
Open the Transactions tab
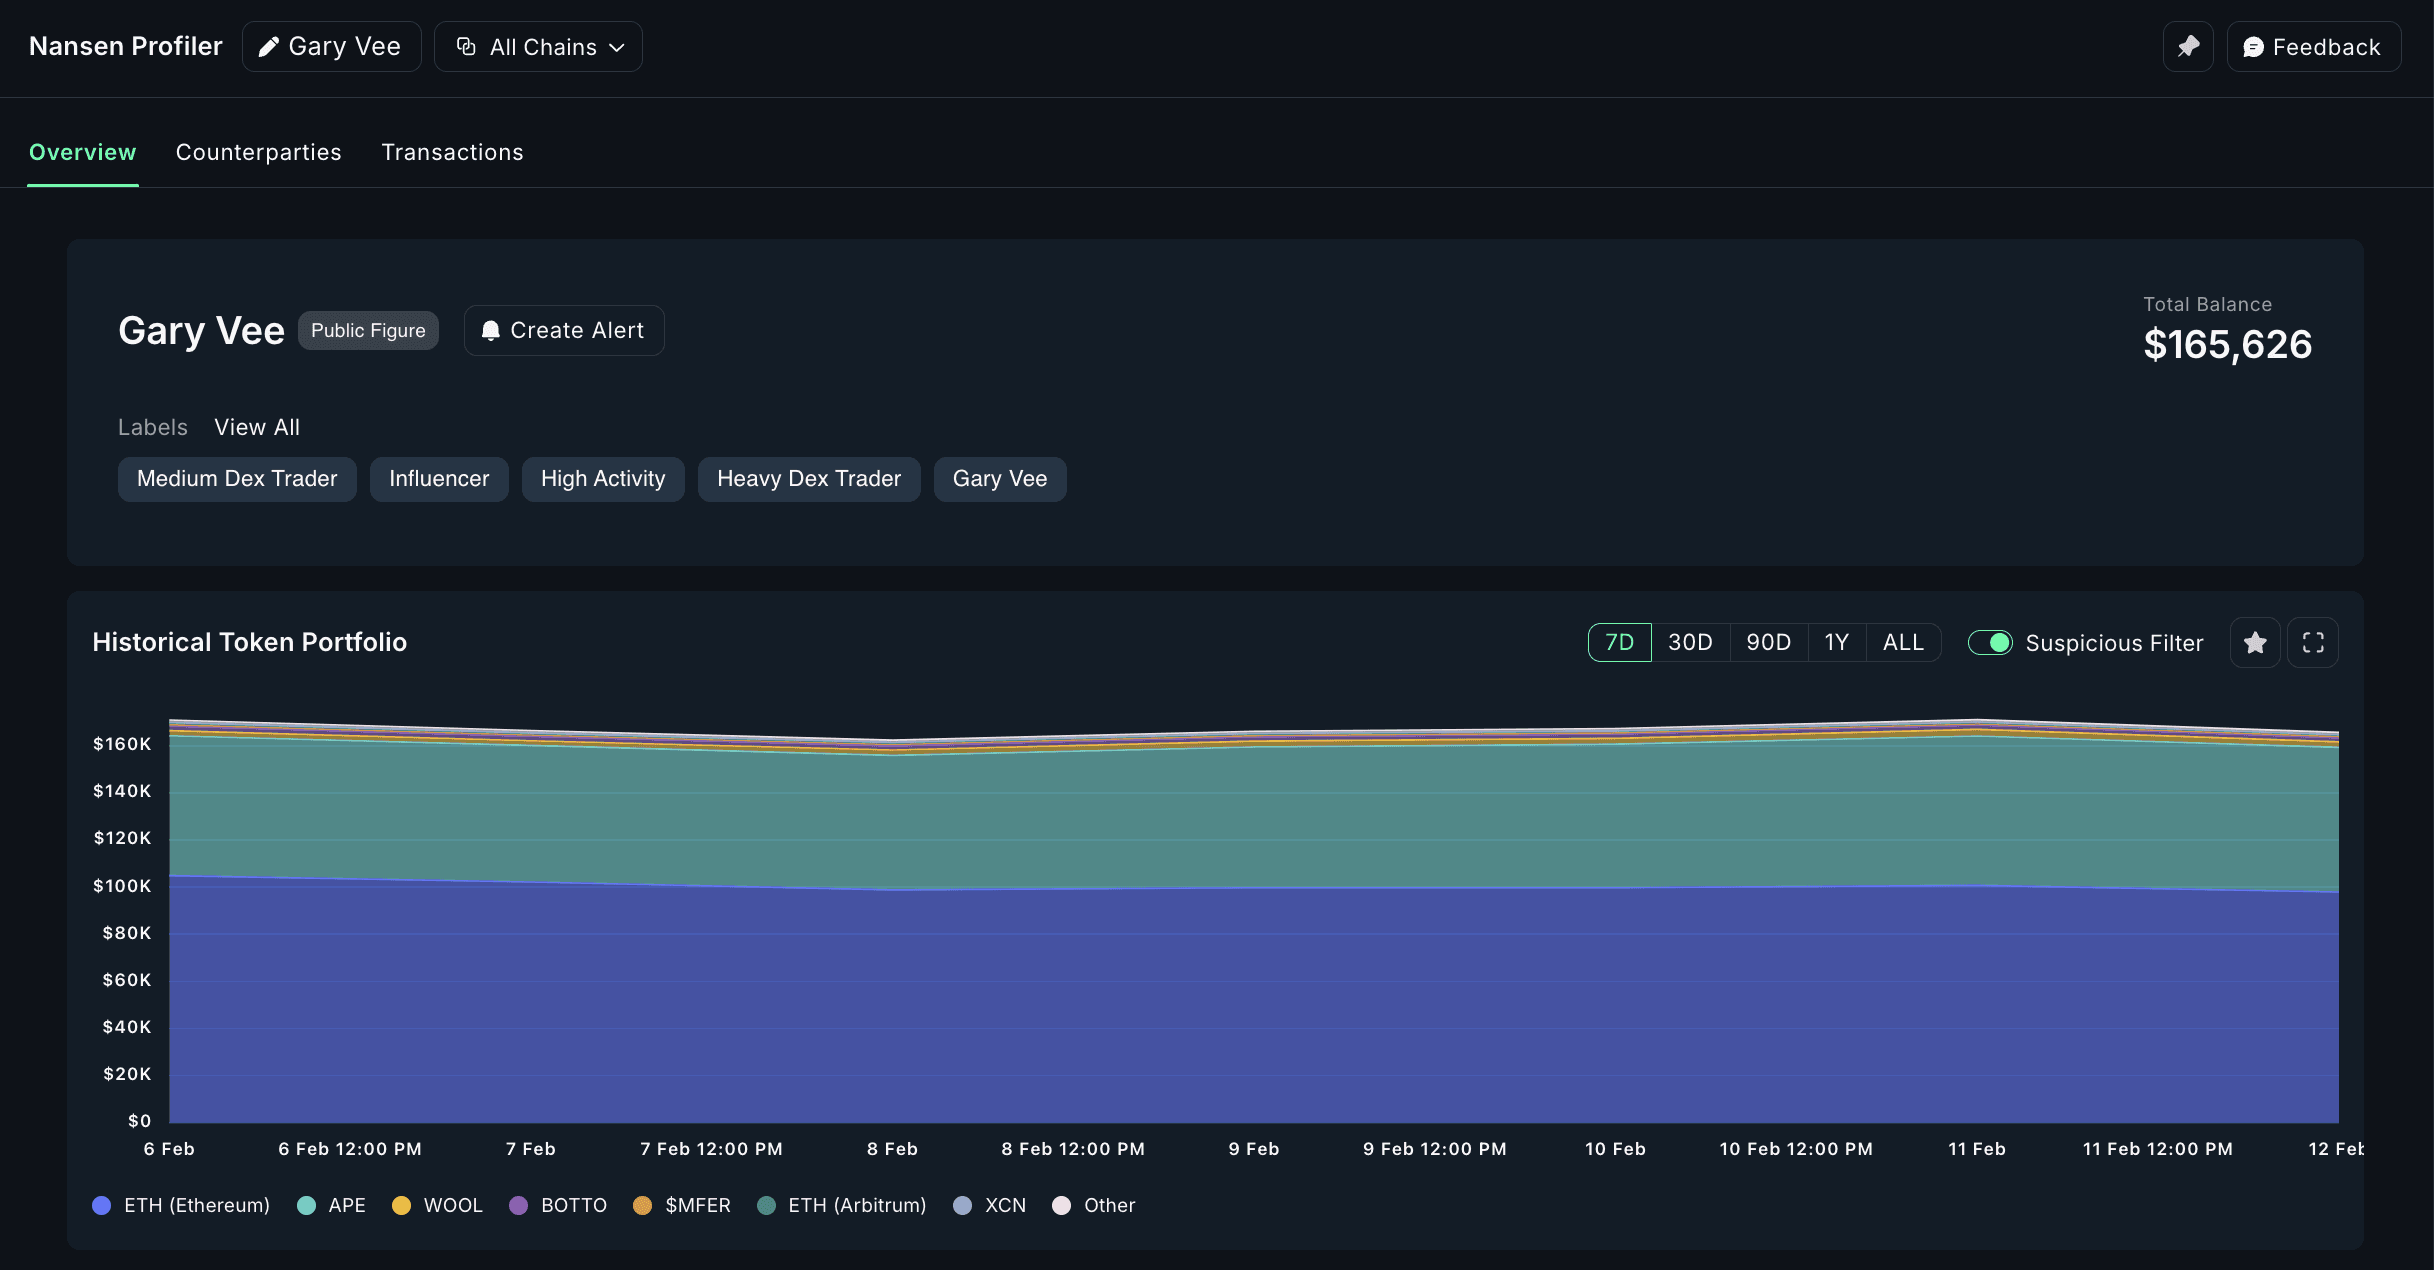coord(452,152)
